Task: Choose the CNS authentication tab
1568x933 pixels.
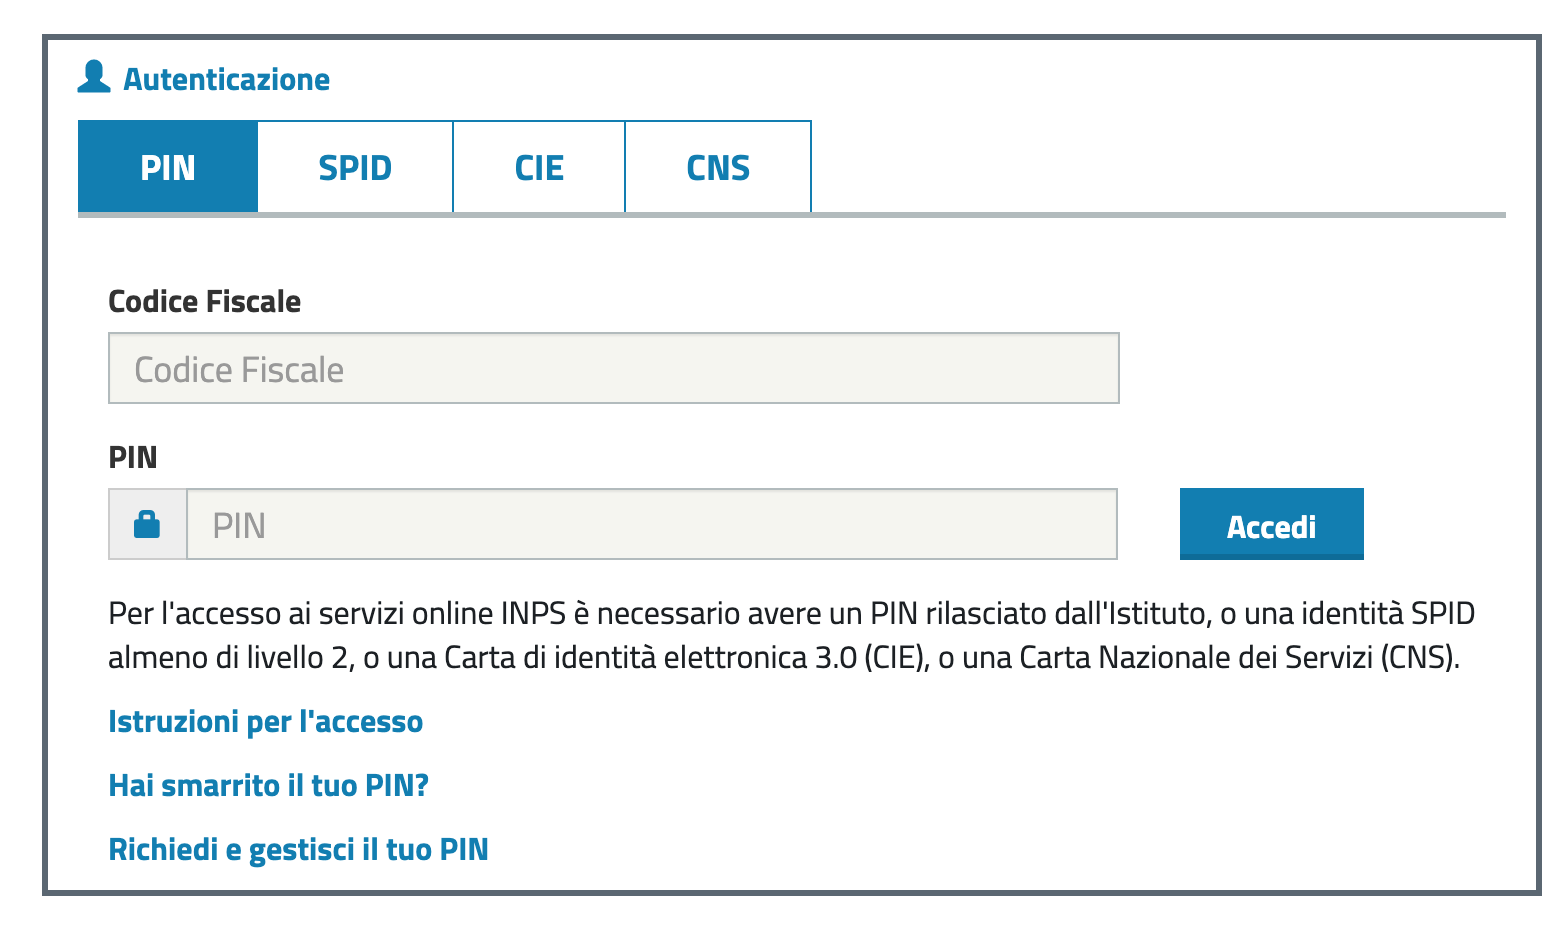Action: [x=718, y=167]
